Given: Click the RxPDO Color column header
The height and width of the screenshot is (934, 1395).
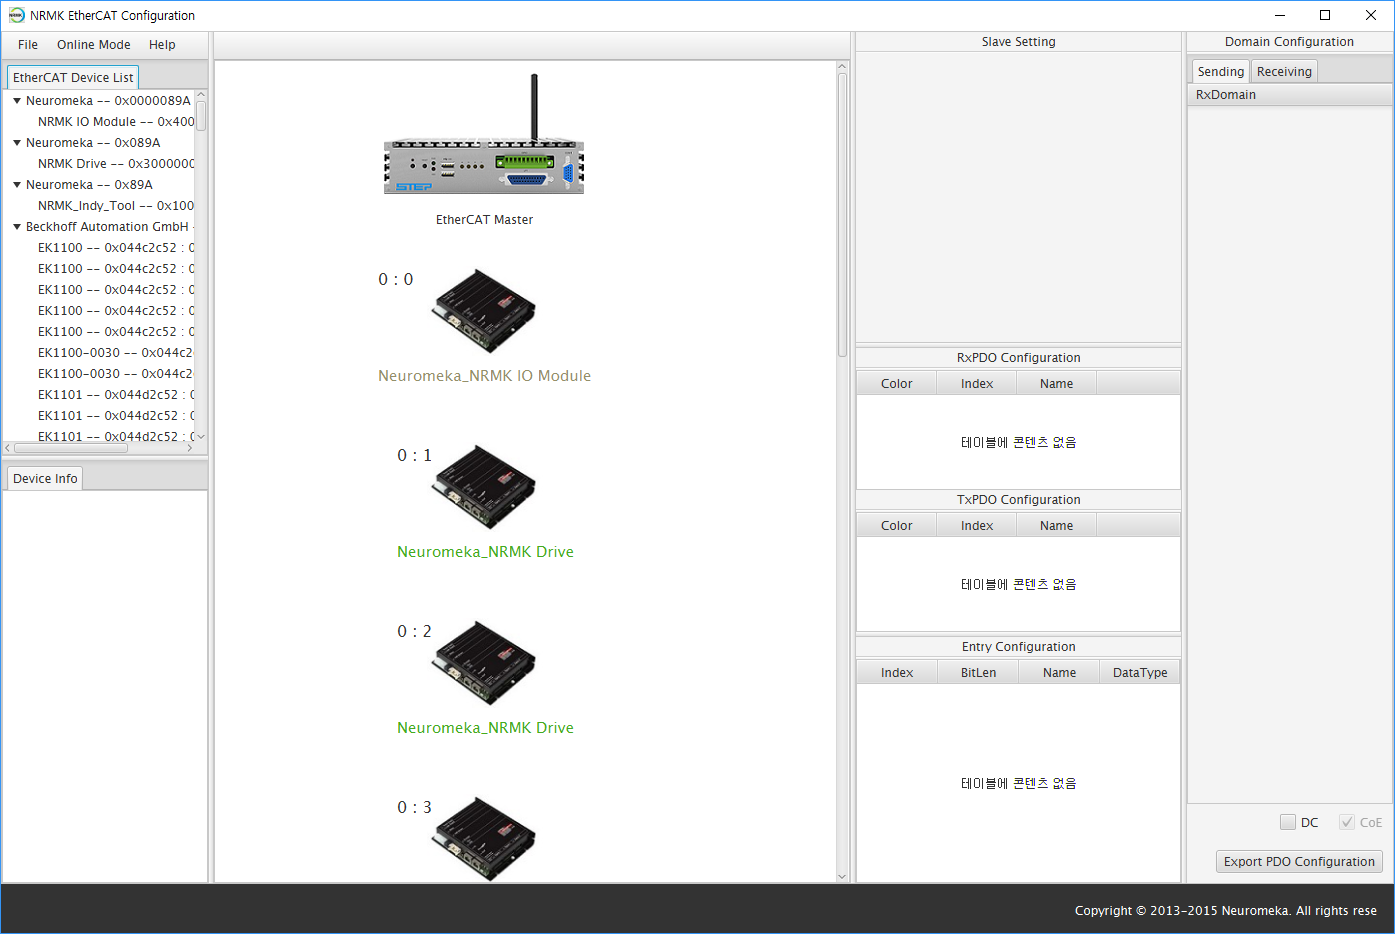Looking at the screenshot, I should coord(896,383).
